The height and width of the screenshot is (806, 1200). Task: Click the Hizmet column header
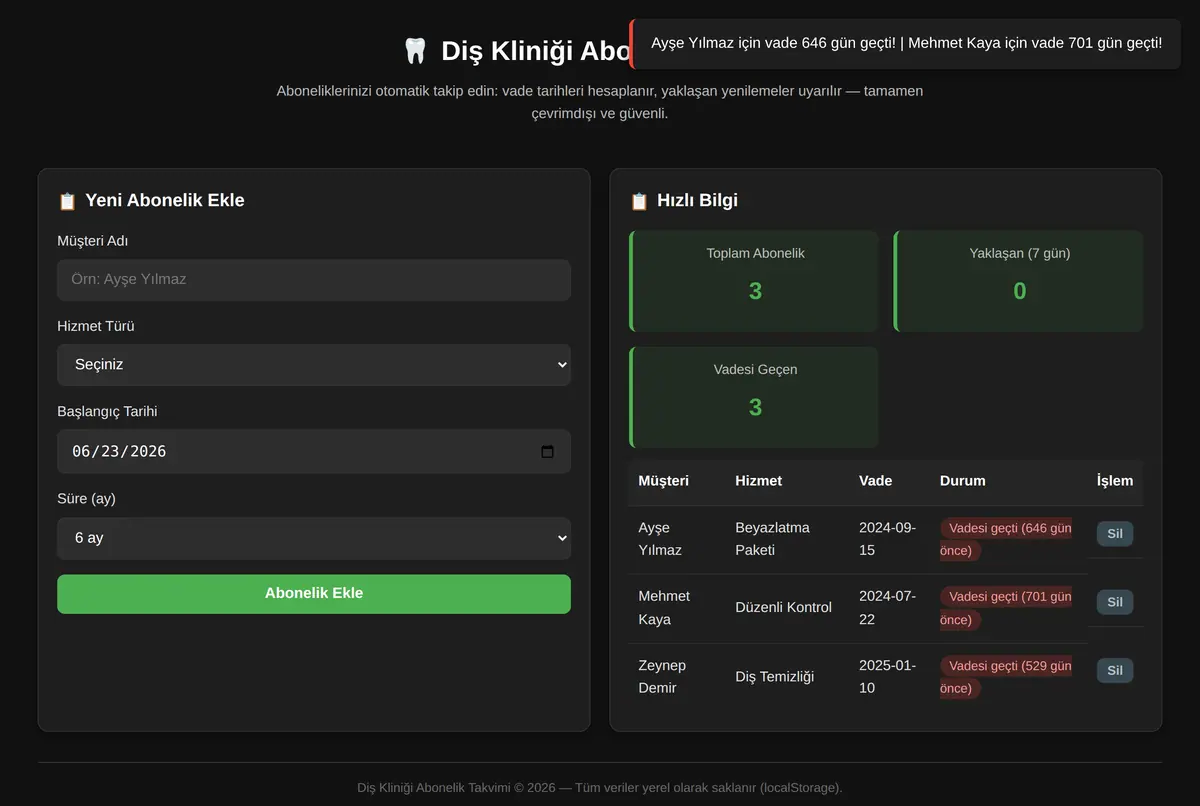759,481
